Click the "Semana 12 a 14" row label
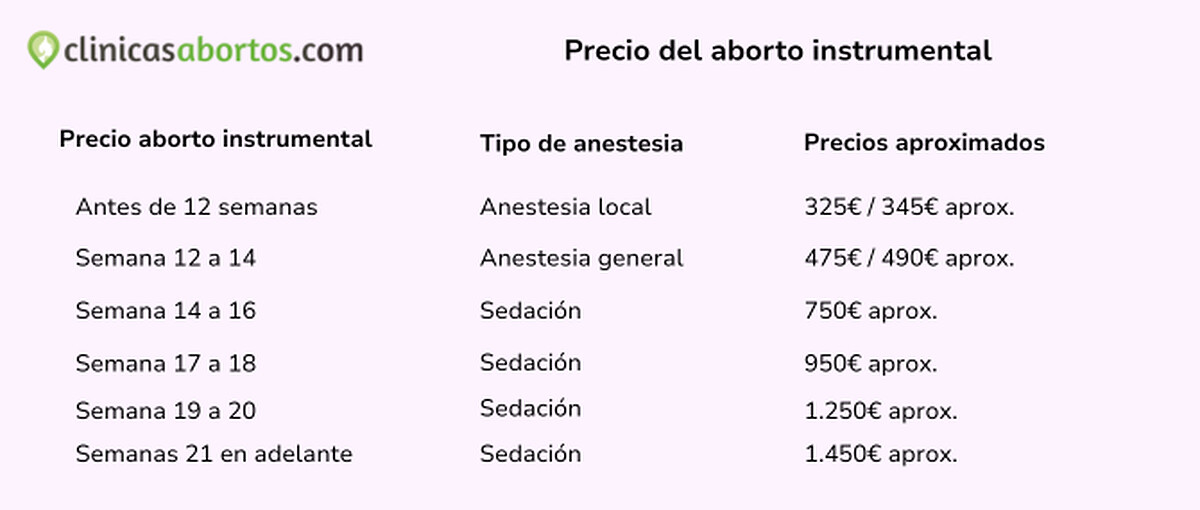 (165, 258)
